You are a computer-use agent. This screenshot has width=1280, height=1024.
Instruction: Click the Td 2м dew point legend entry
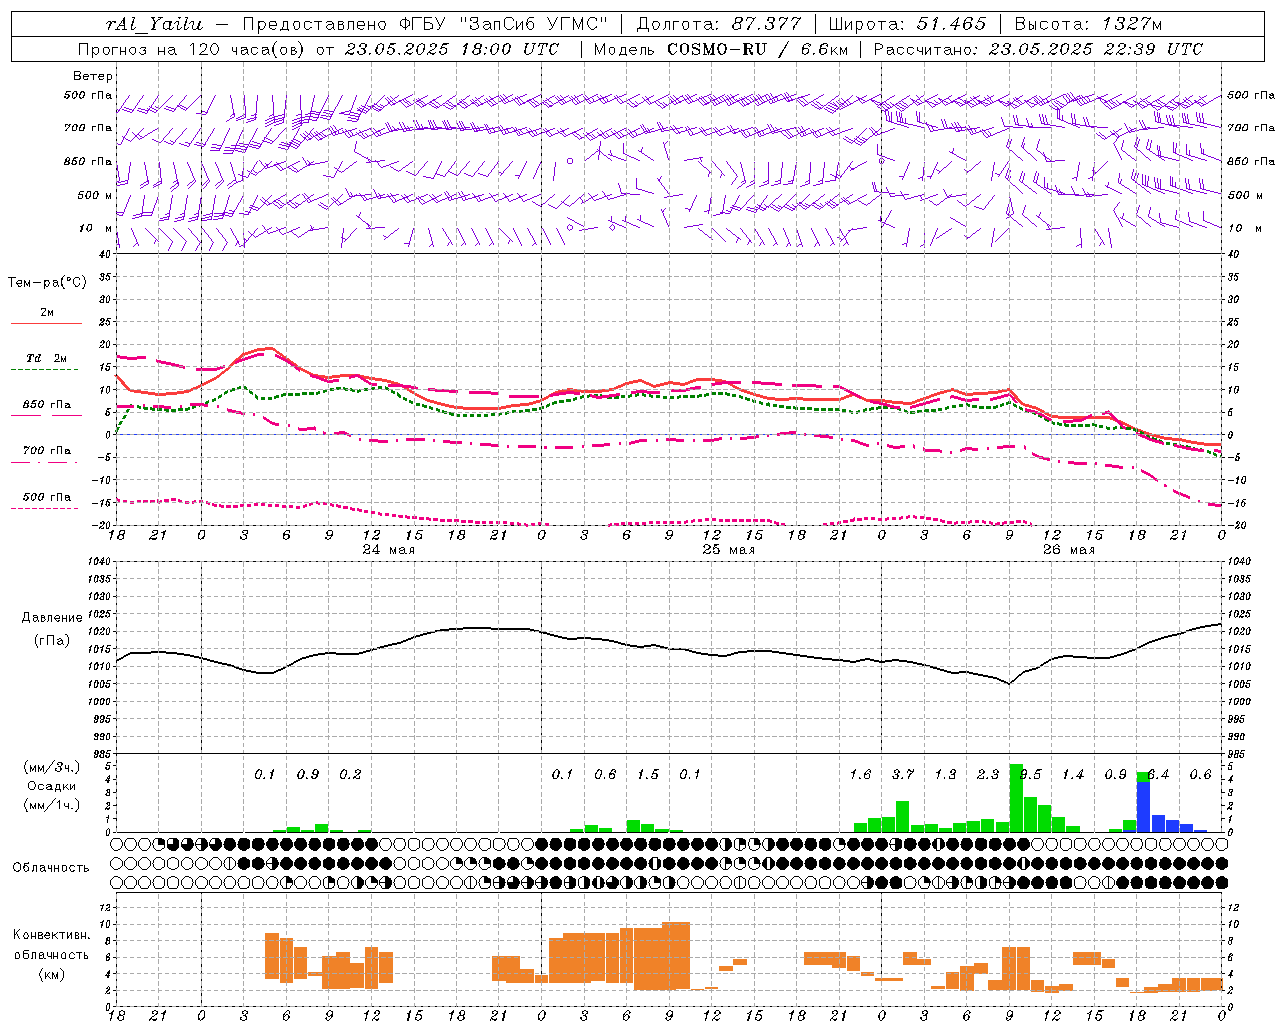(x=47, y=358)
